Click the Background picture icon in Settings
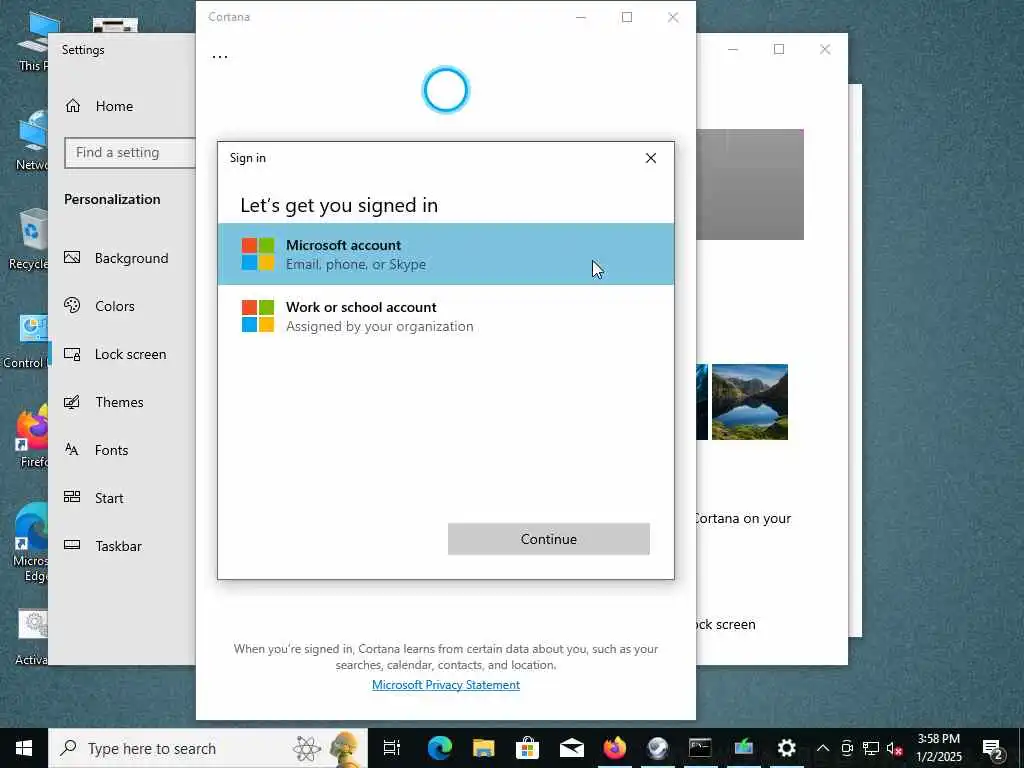Image resolution: width=1024 pixels, height=768 pixels. [72, 257]
